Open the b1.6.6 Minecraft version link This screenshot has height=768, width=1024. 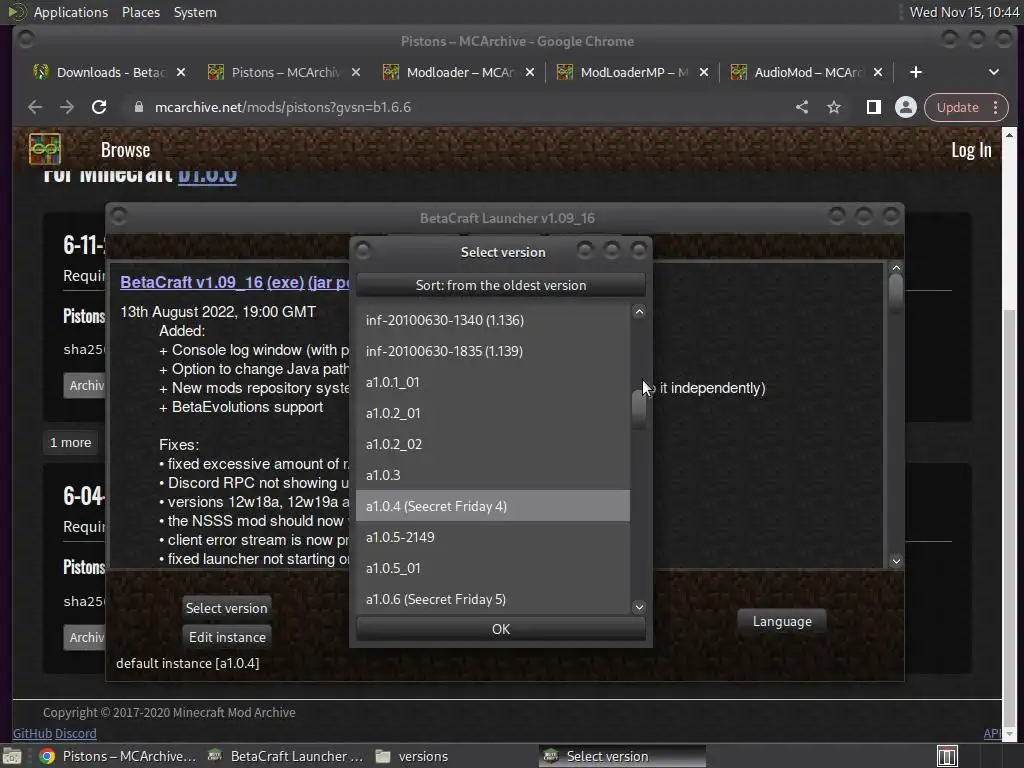pos(207,175)
